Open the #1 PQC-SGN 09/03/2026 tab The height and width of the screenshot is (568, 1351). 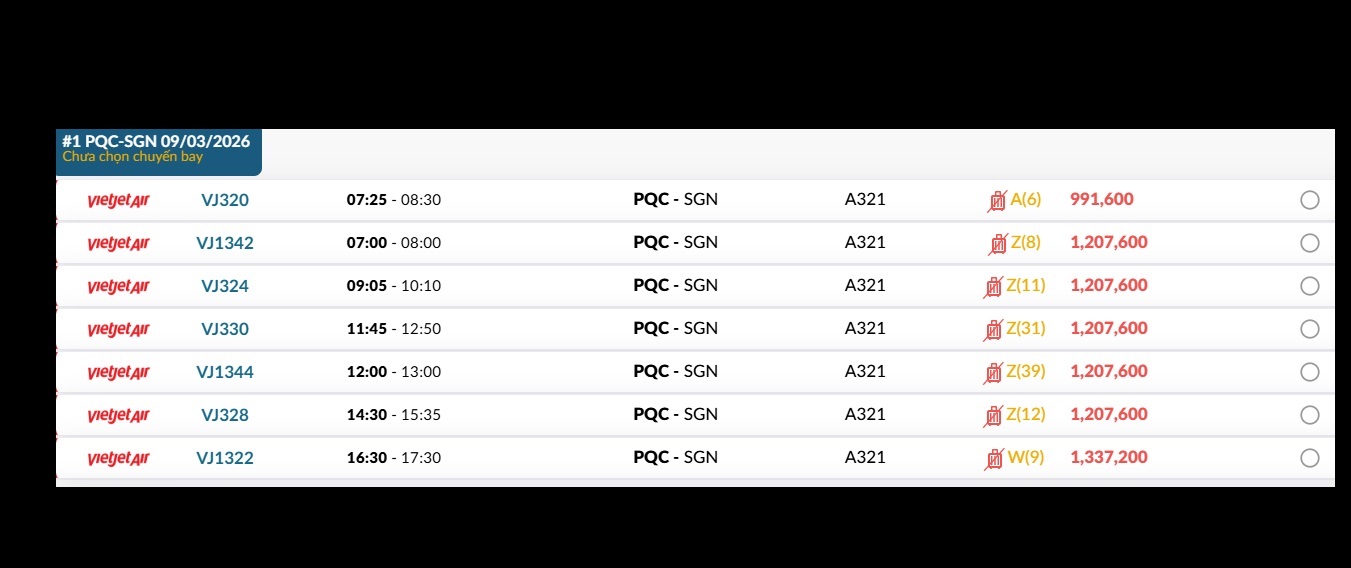coord(158,148)
